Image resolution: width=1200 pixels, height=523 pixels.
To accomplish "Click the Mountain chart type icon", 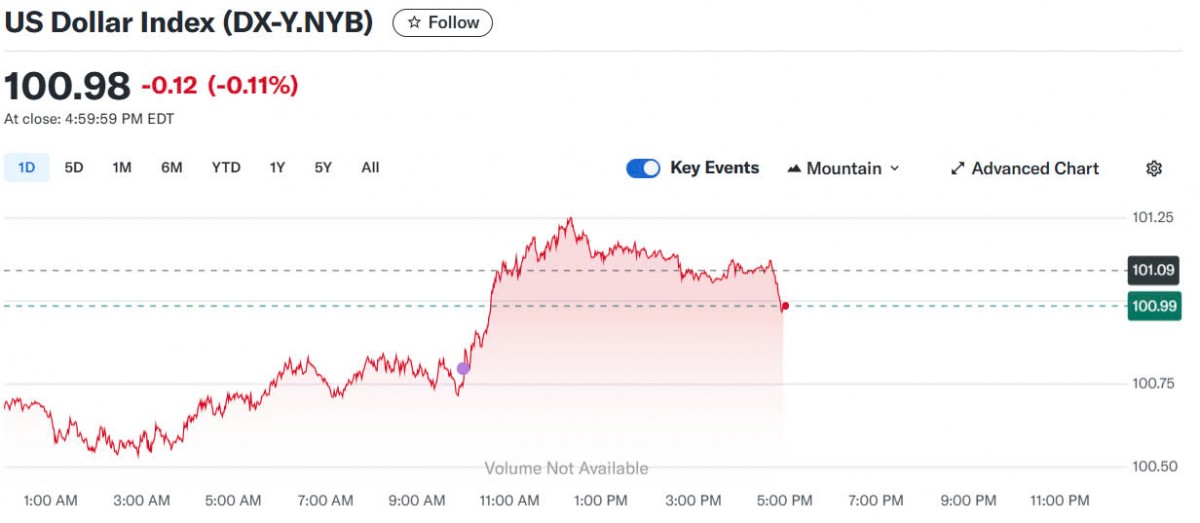I will [x=795, y=168].
